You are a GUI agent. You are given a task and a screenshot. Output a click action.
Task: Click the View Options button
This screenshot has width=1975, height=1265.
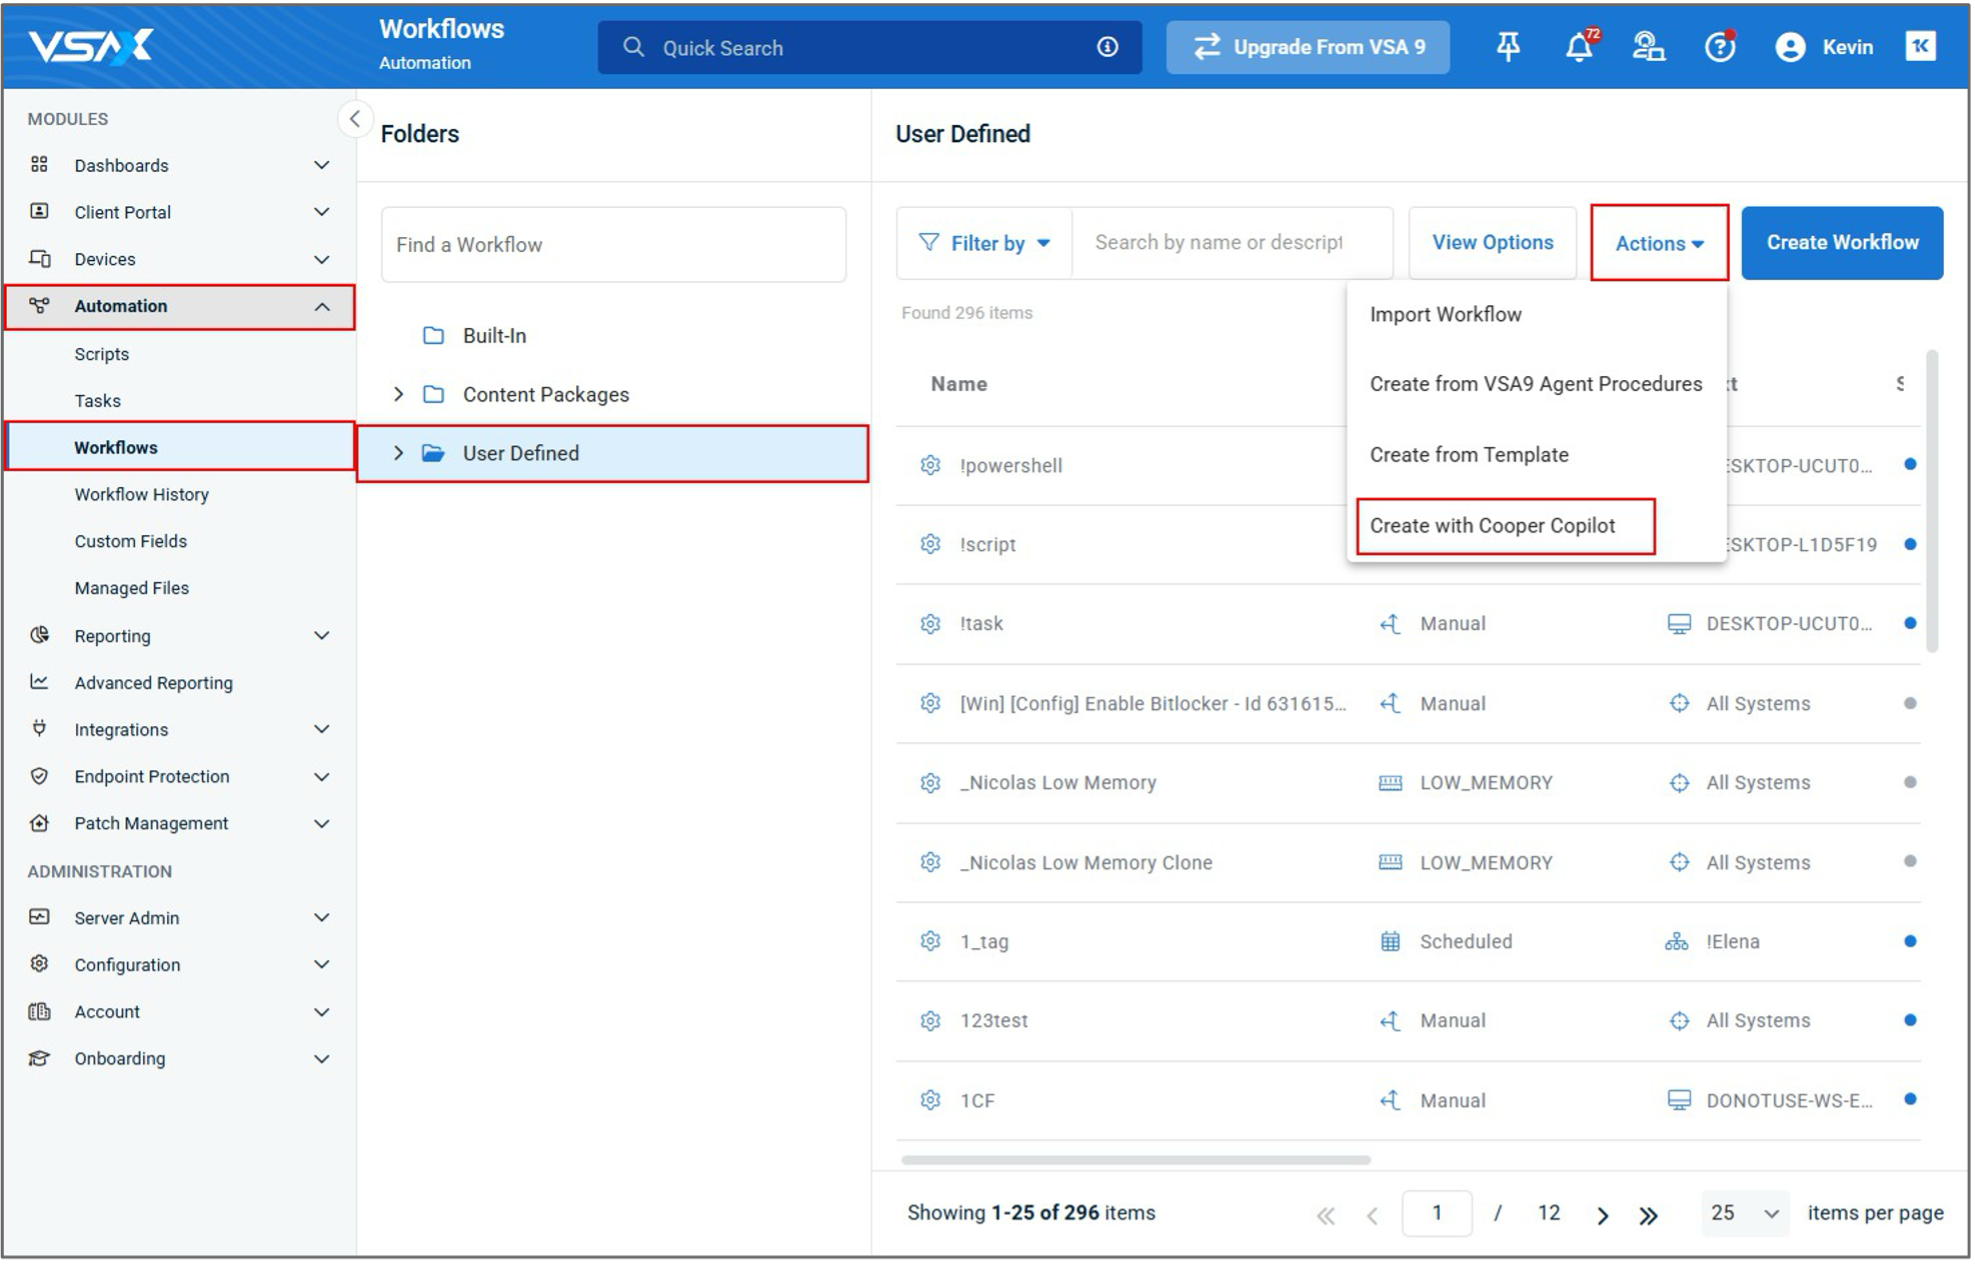[x=1492, y=243]
